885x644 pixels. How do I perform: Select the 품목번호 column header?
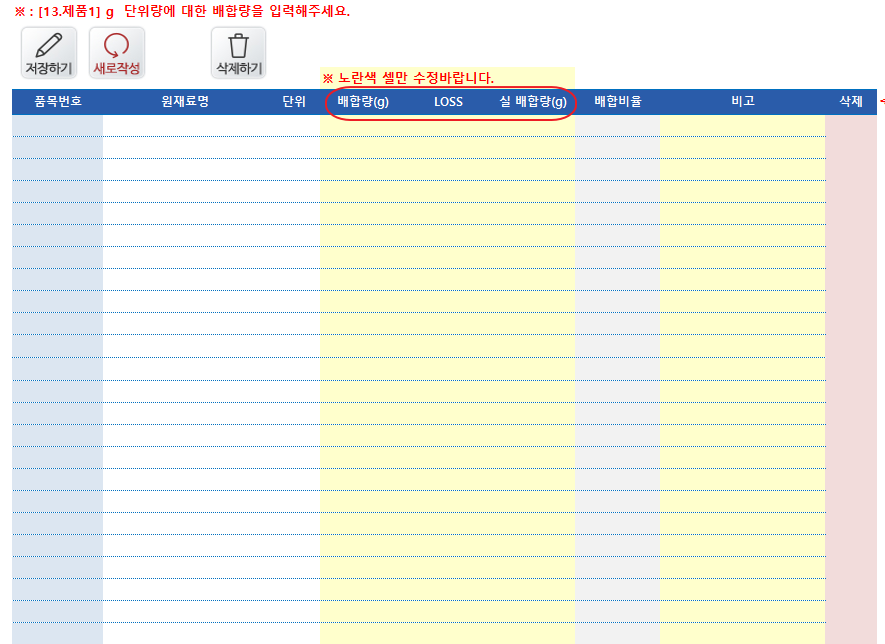(58, 102)
